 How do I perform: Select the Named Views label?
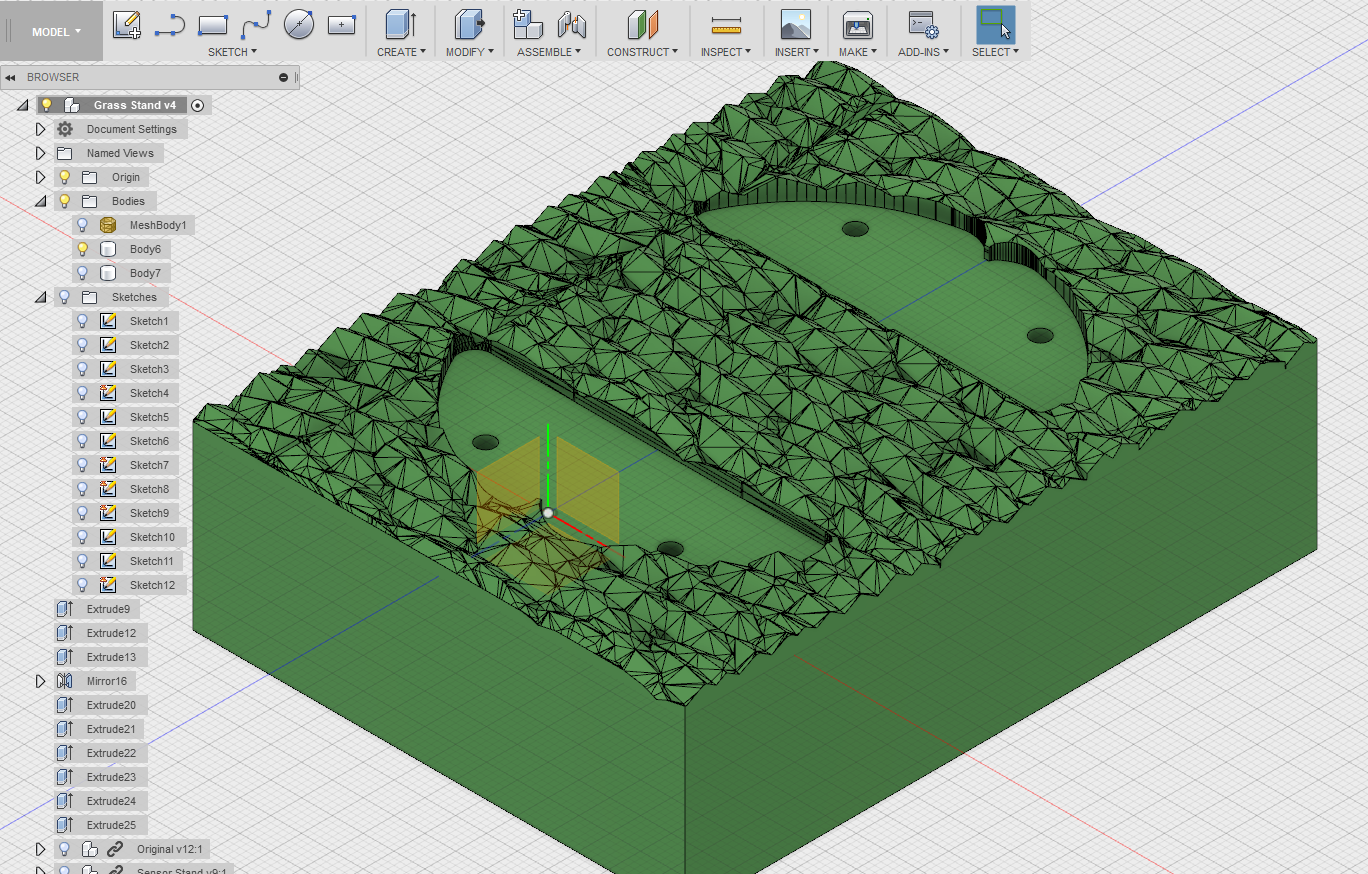pos(120,153)
